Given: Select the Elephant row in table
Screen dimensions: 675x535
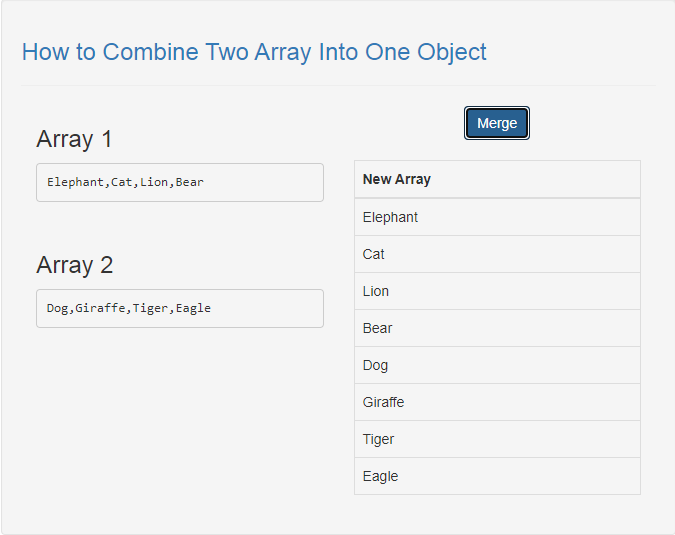Looking at the screenshot, I should tap(497, 217).
